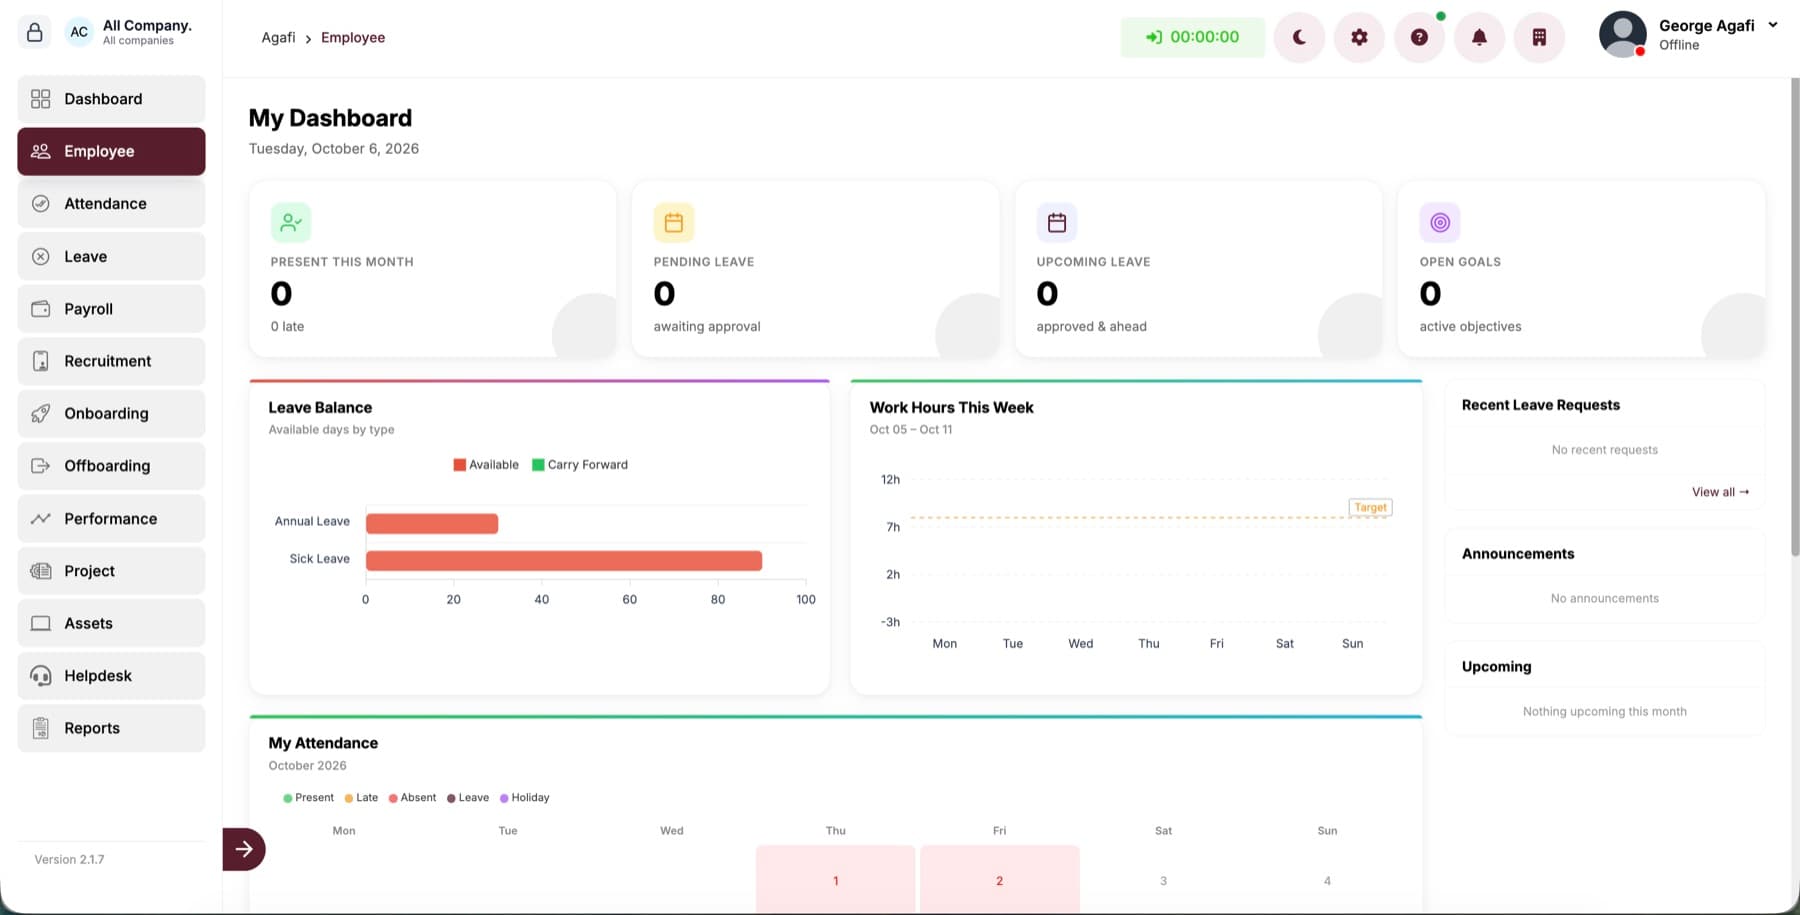Click the Employee breadcrumb
1800x915 pixels.
pos(353,38)
